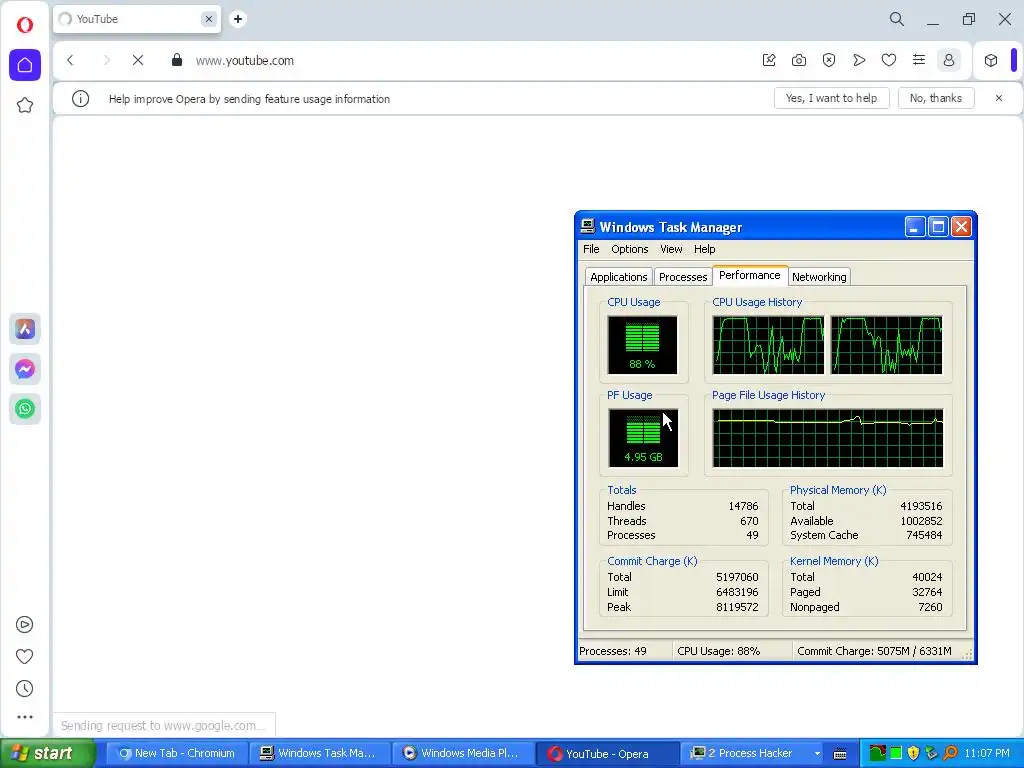
Task: Switch to the Networking tab
Action: [819, 277]
